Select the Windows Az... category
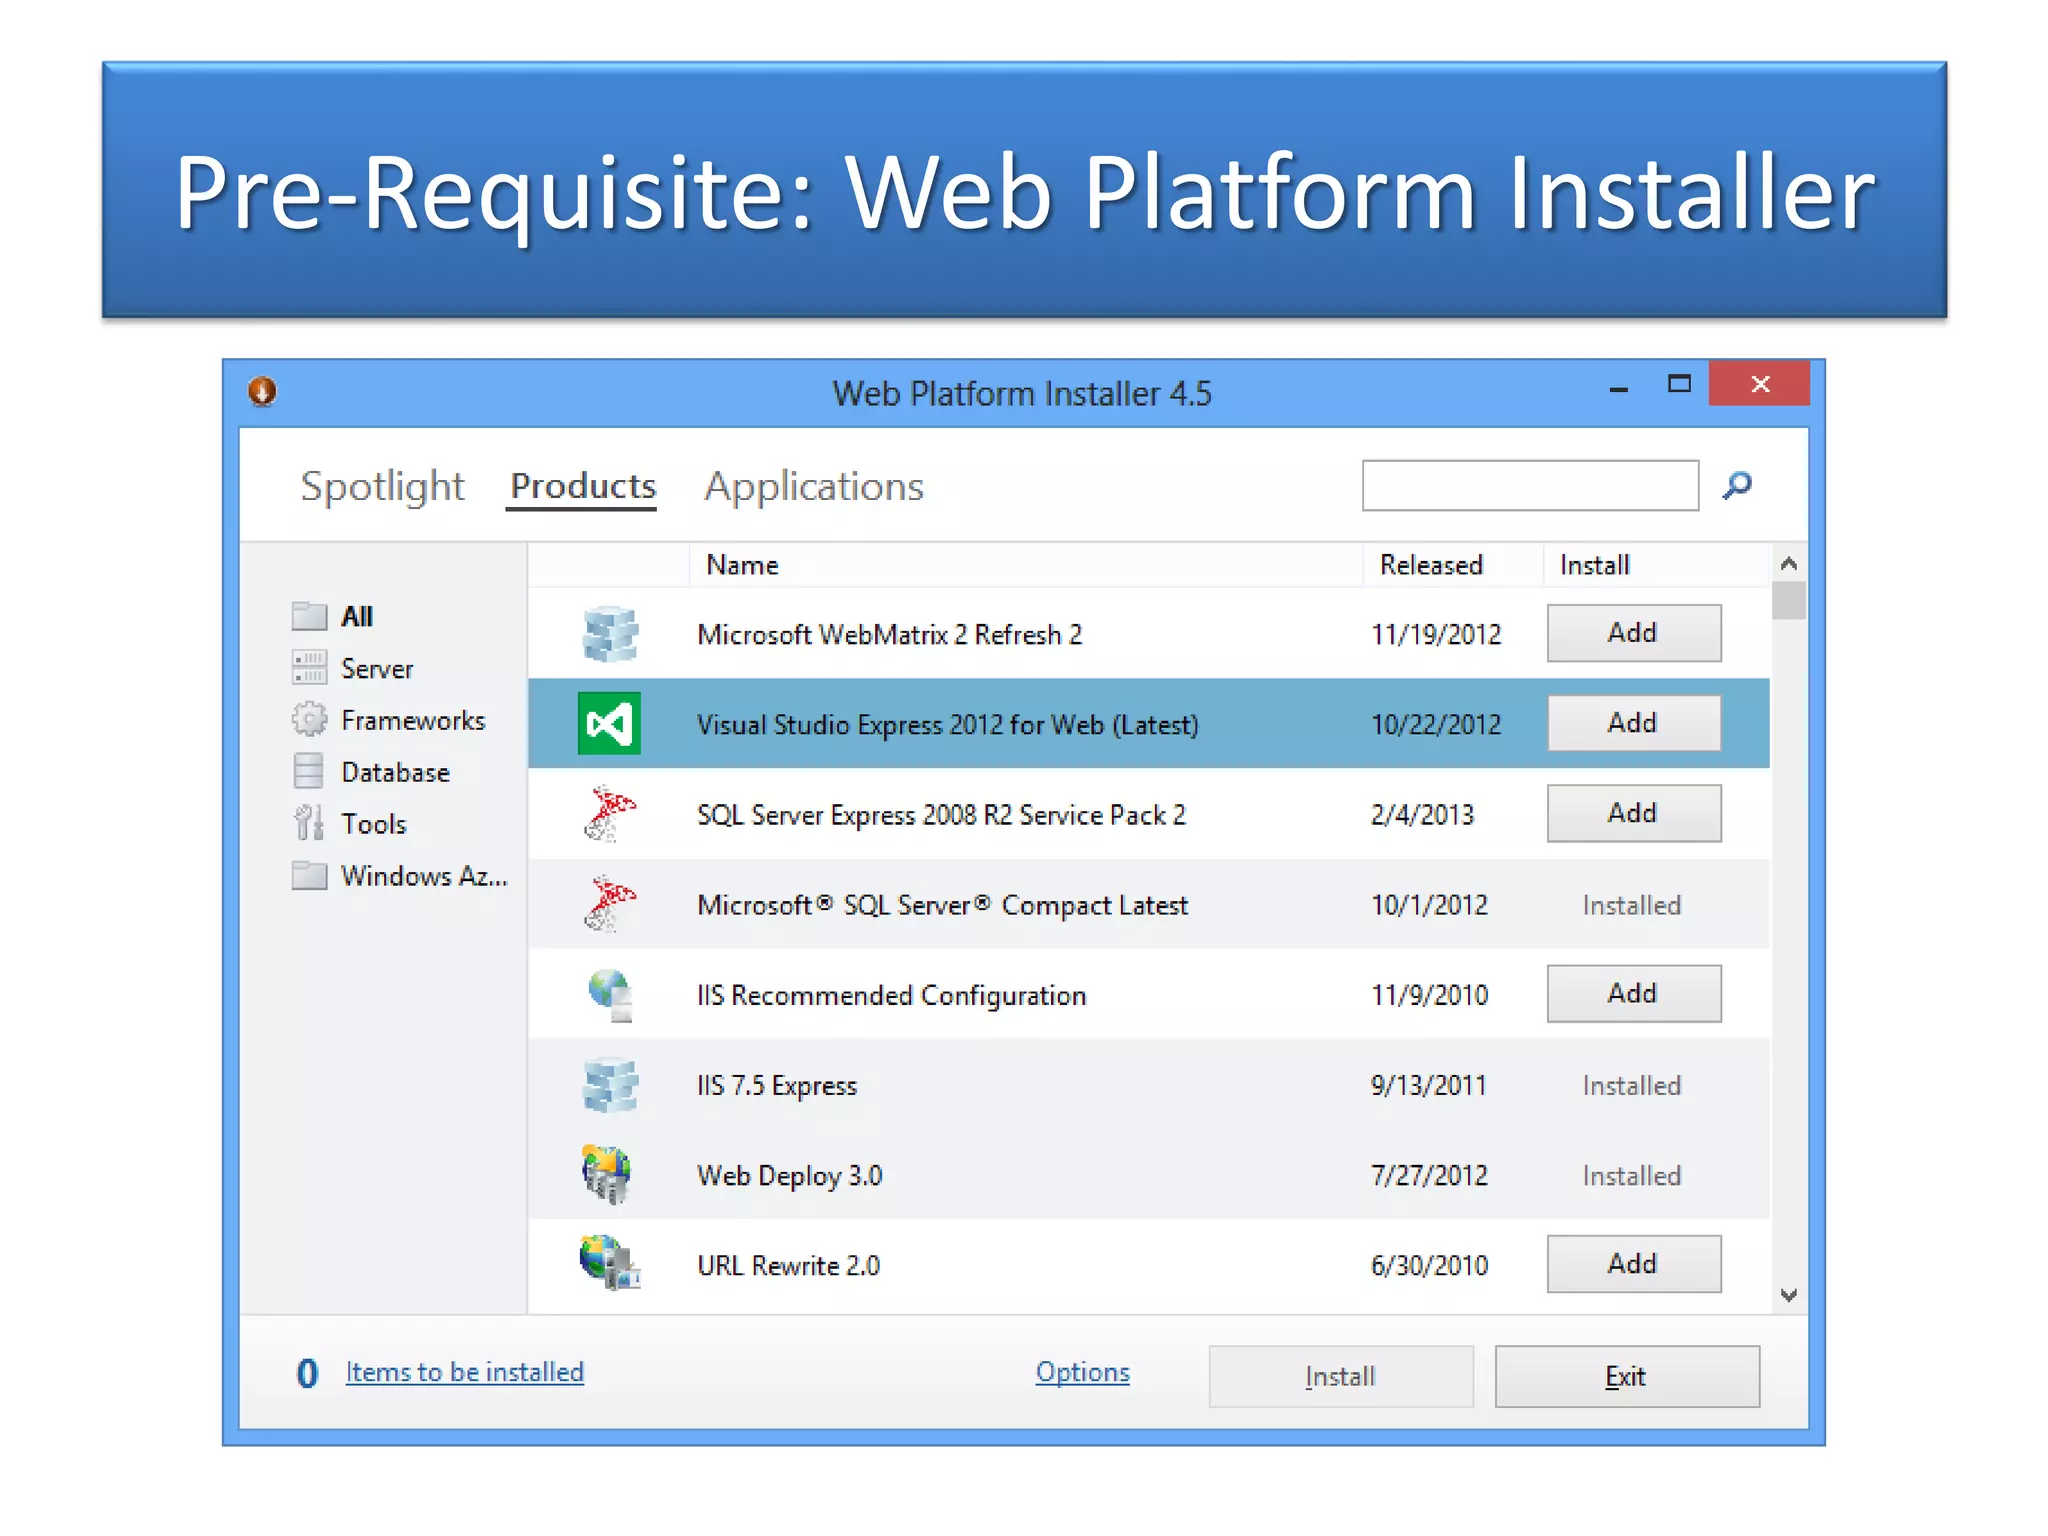The image size is (2048, 1536). tap(424, 876)
